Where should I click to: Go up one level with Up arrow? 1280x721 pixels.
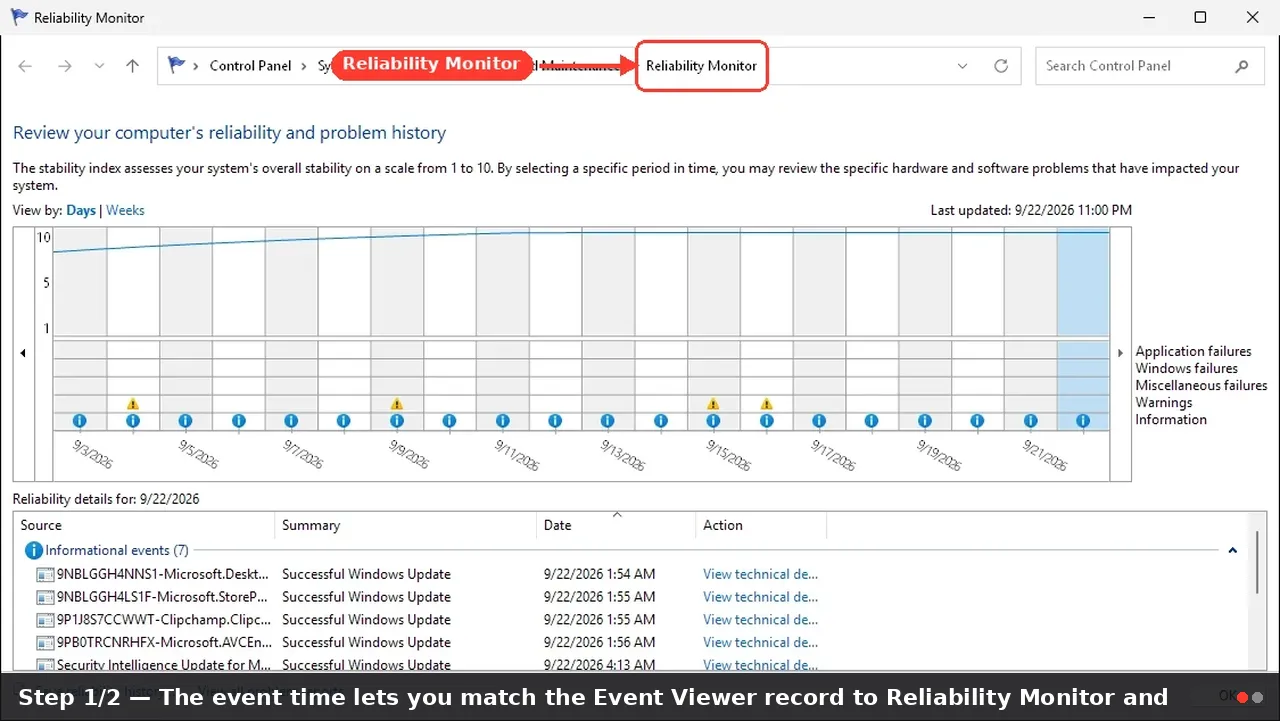[x=133, y=66]
